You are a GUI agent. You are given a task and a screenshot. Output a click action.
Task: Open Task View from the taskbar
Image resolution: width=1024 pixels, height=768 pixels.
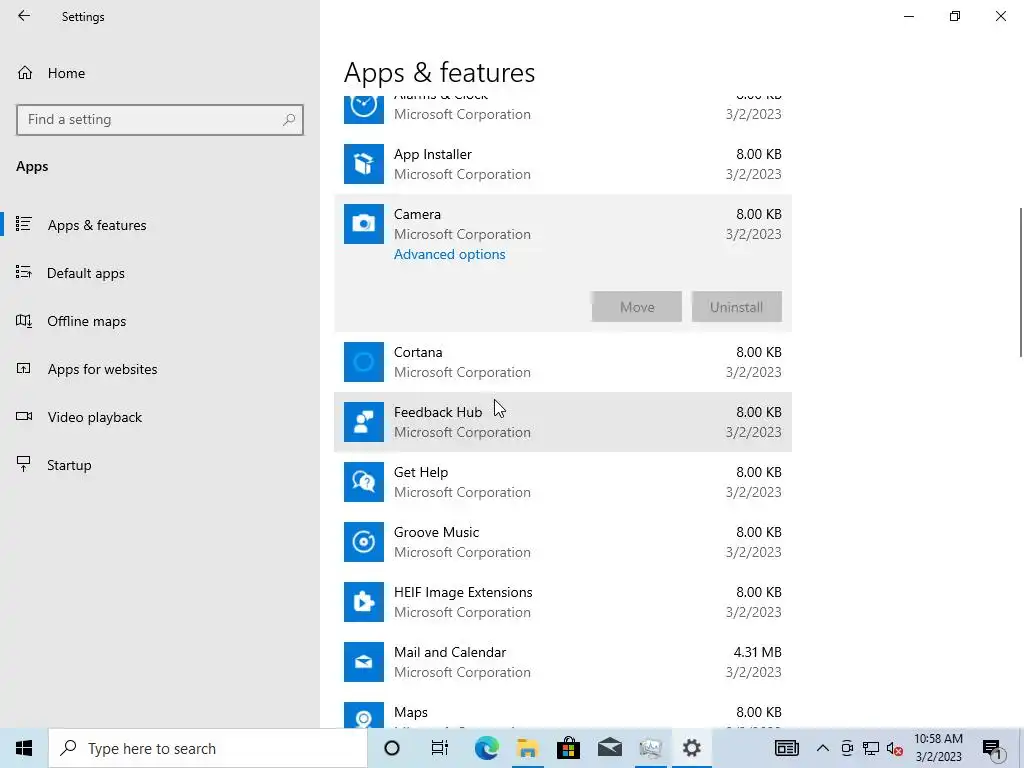(440, 748)
